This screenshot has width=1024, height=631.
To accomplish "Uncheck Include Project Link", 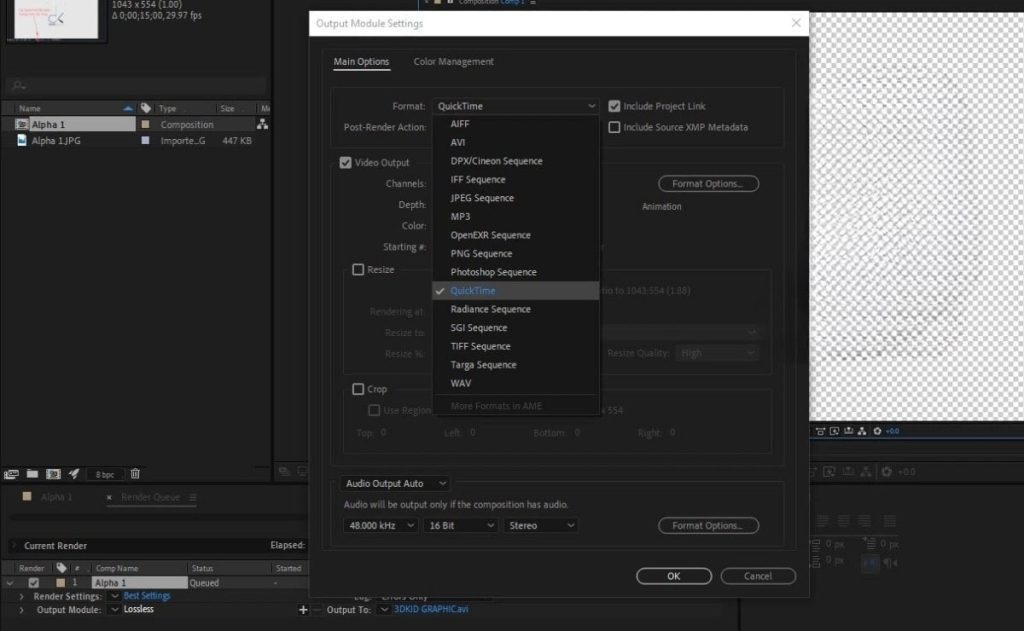I will pos(614,105).
